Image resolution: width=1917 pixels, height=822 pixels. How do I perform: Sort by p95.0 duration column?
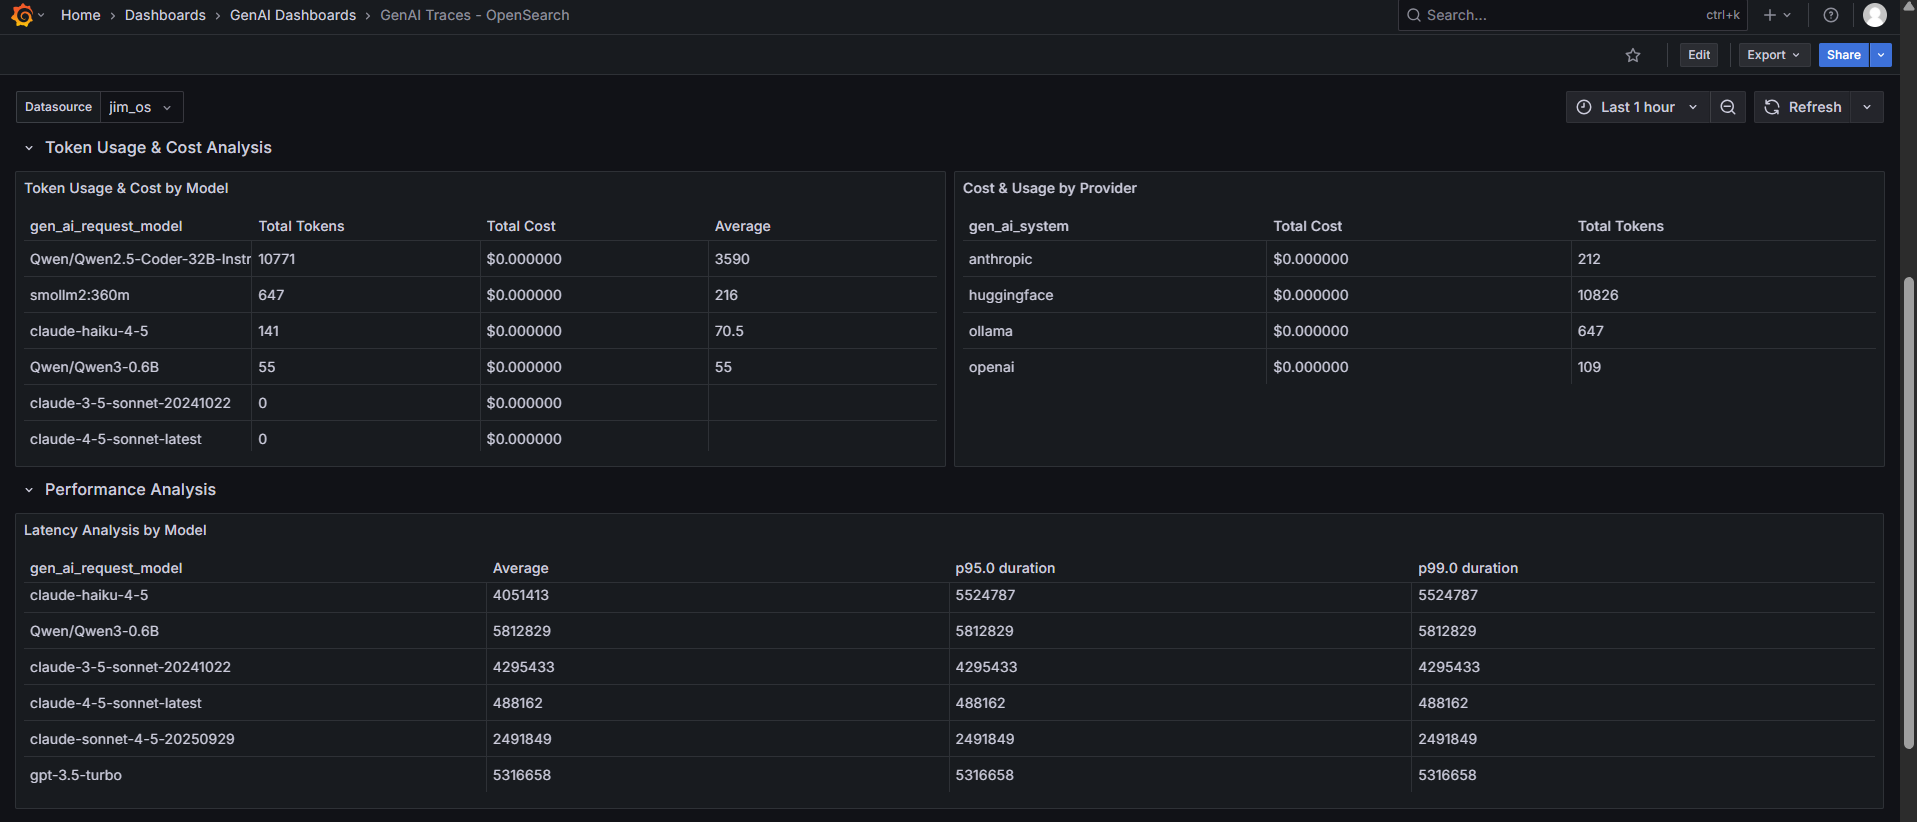1005,568
